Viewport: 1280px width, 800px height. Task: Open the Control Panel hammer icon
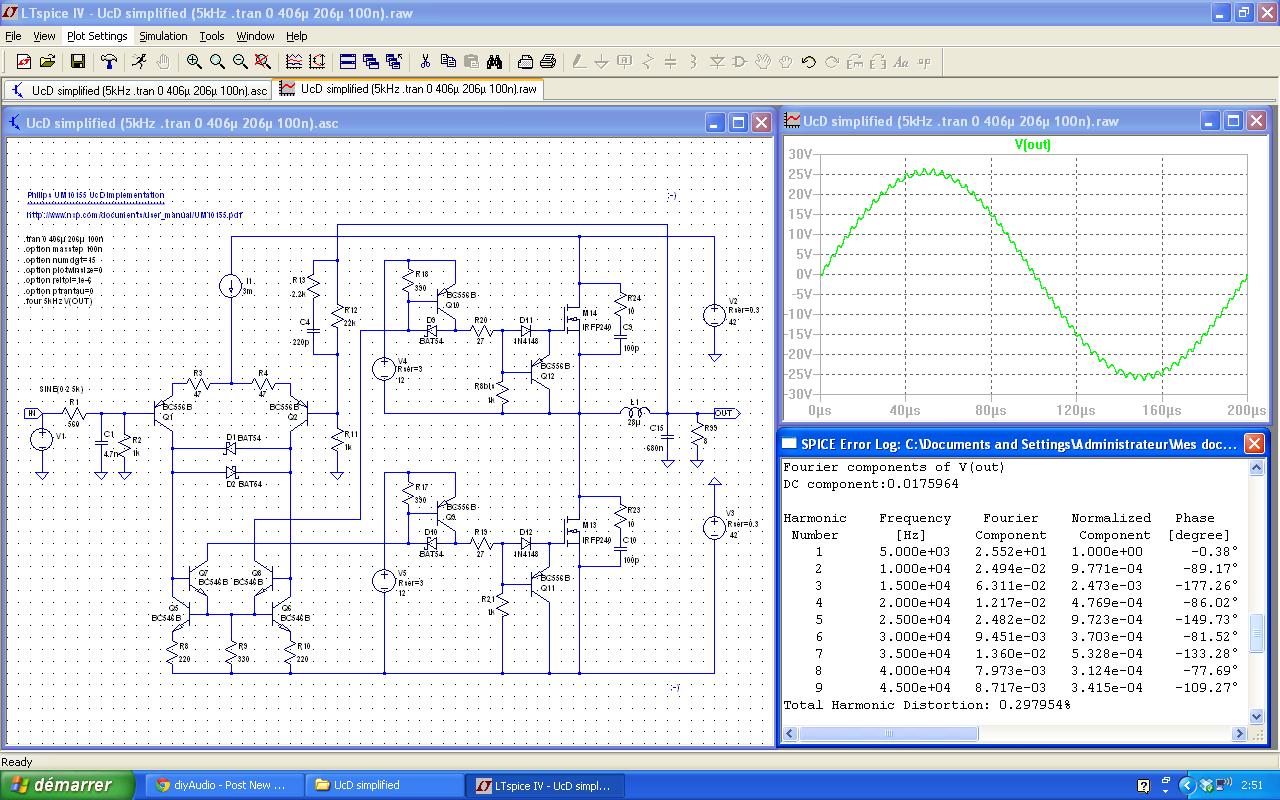click(x=108, y=62)
